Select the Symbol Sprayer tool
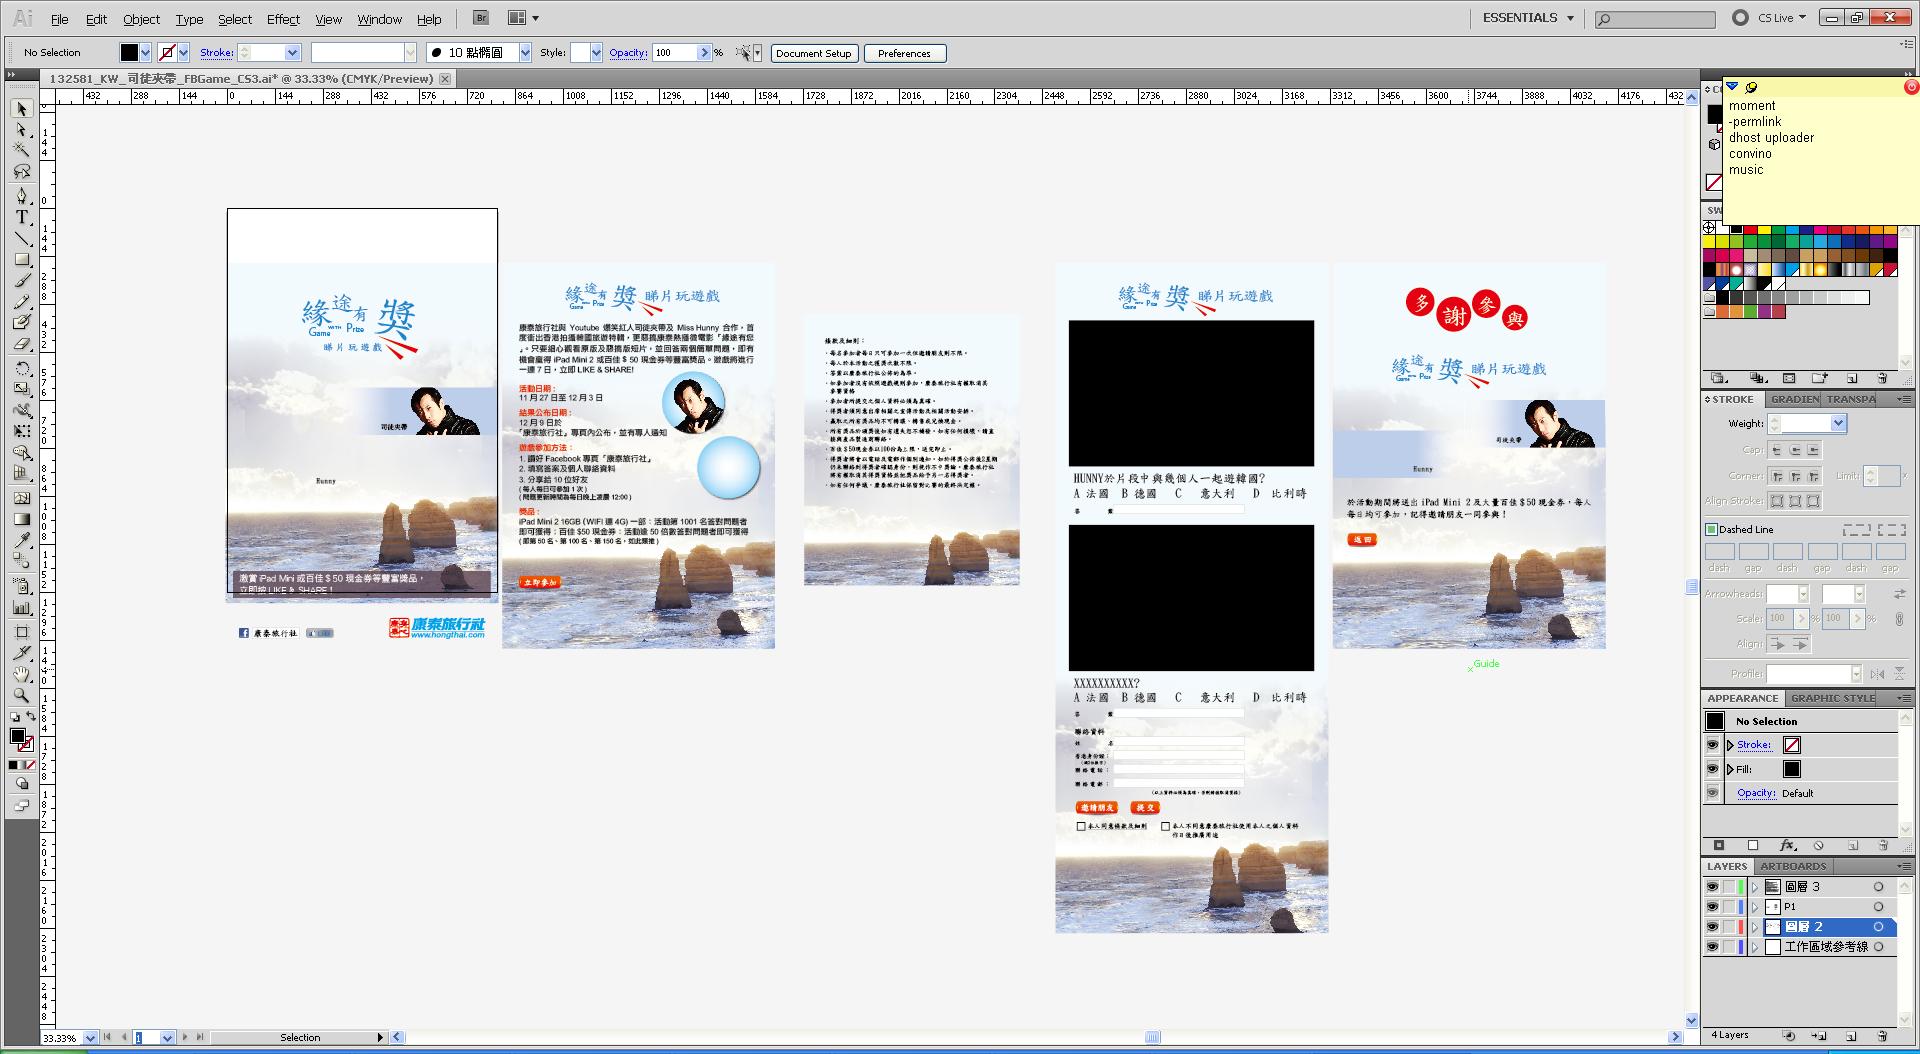 click(x=22, y=586)
